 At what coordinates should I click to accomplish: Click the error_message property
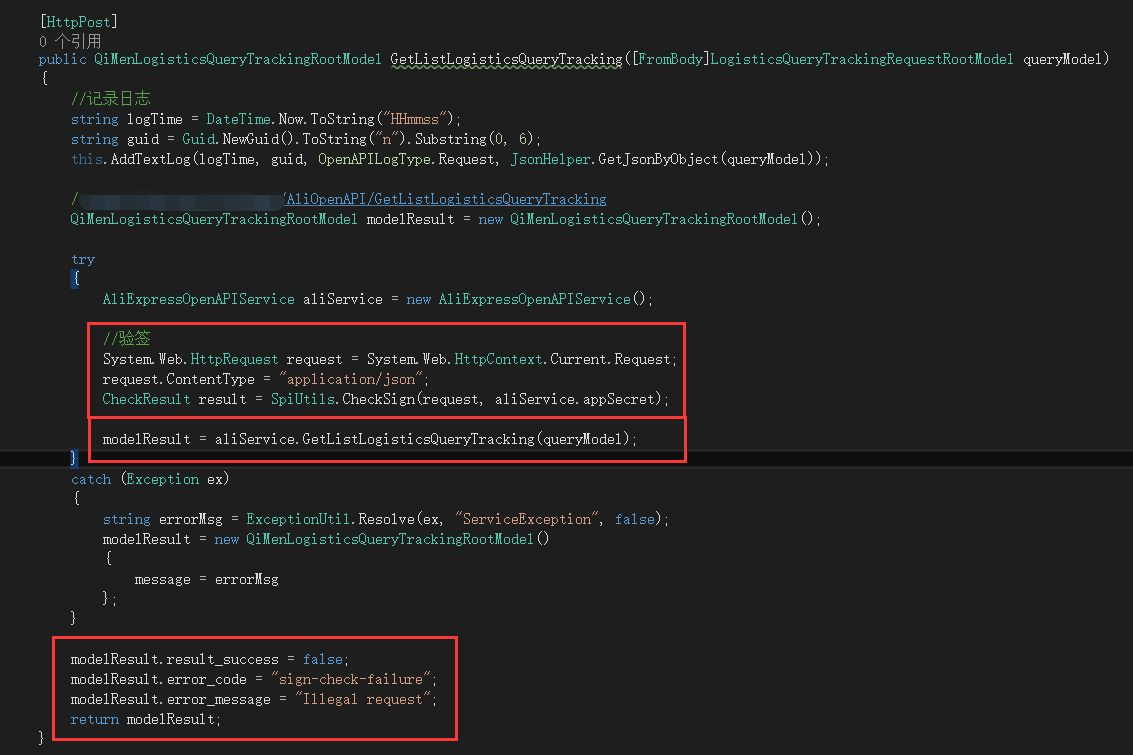click(x=219, y=699)
